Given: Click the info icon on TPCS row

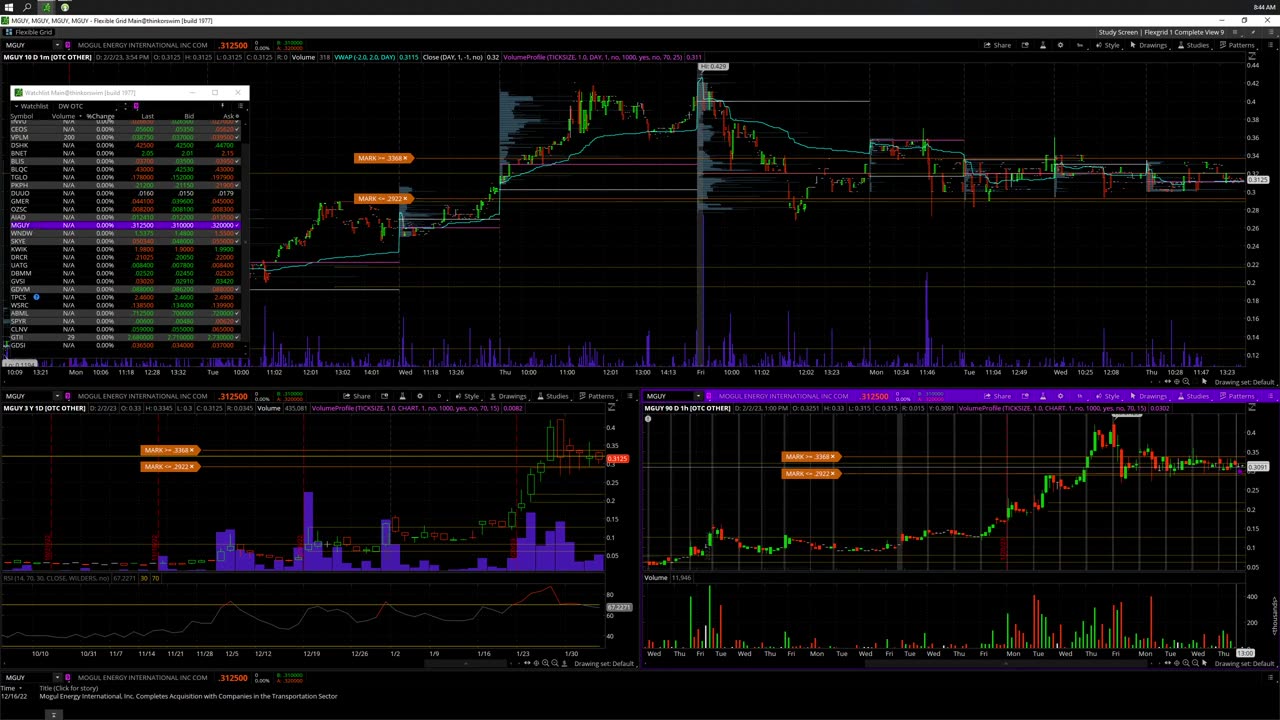Looking at the screenshot, I should [36, 297].
